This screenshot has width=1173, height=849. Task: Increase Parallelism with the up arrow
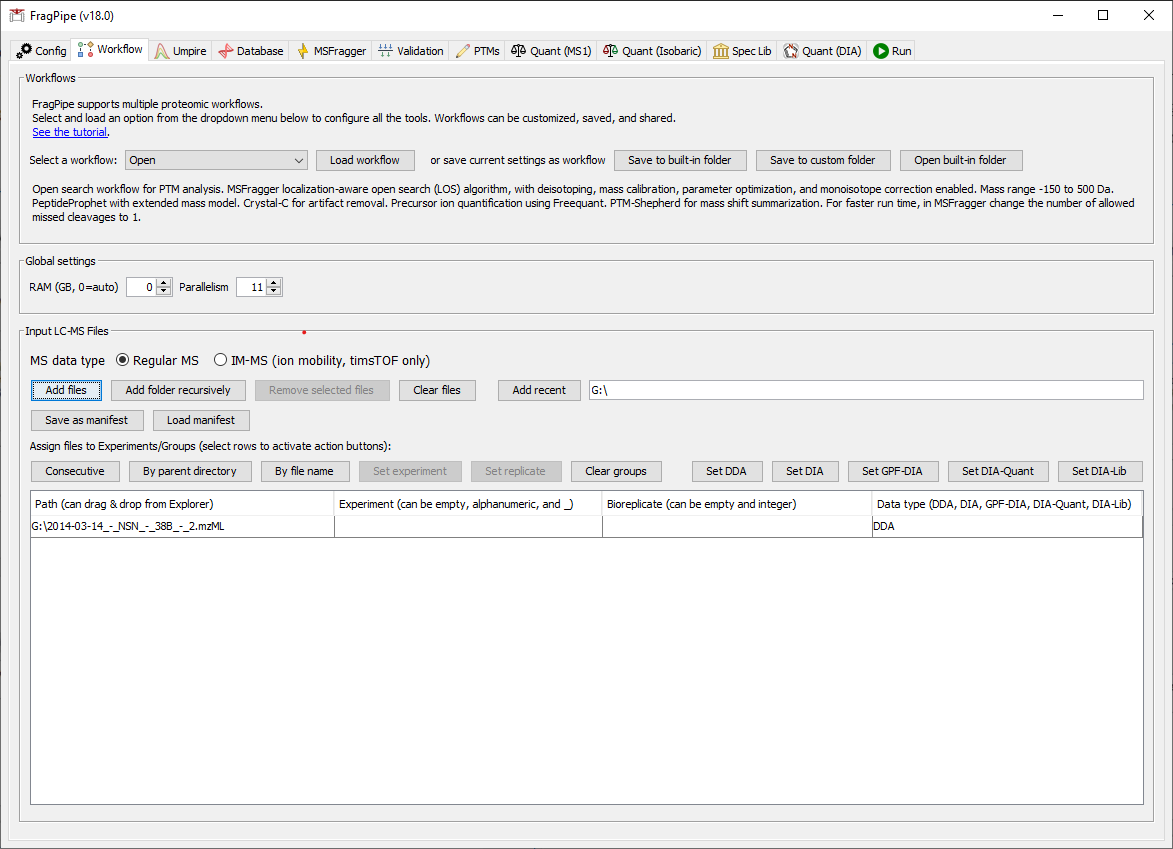tap(274, 283)
